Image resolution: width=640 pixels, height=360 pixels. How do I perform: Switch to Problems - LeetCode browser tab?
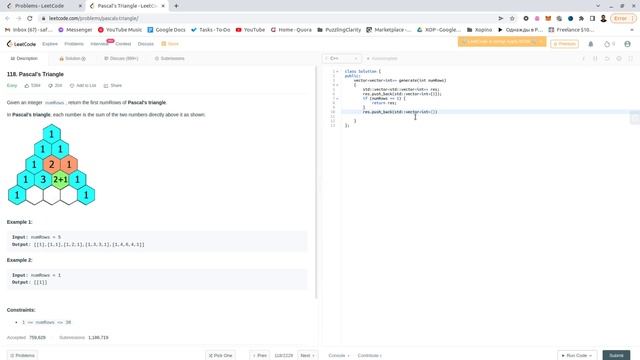click(x=43, y=6)
